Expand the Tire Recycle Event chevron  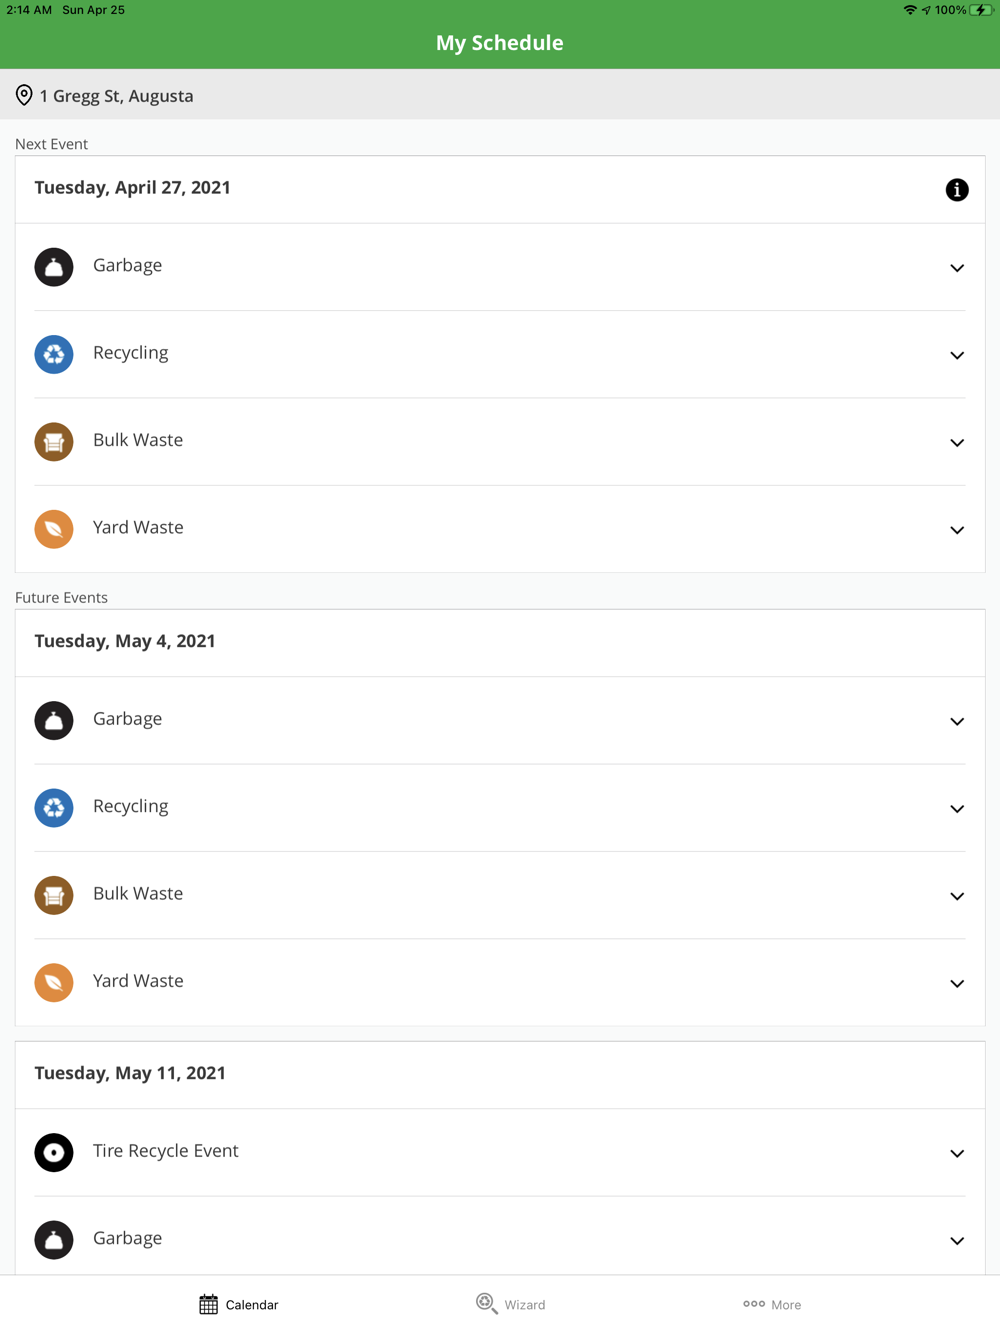coord(956,1154)
